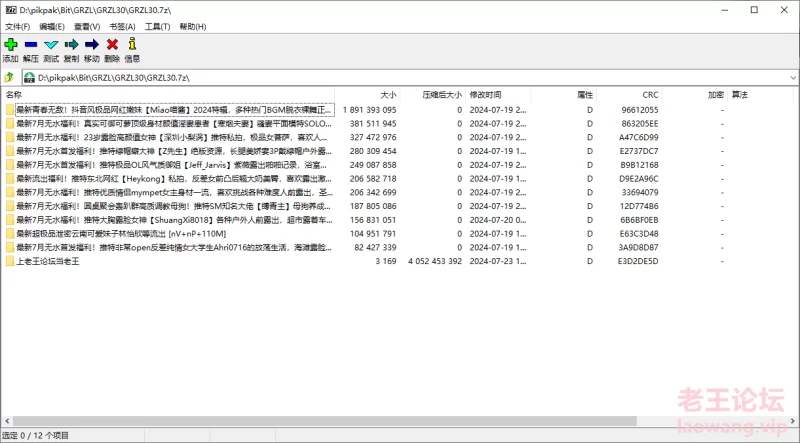Click the 7-Zip icon in the title bar

[9, 9]
